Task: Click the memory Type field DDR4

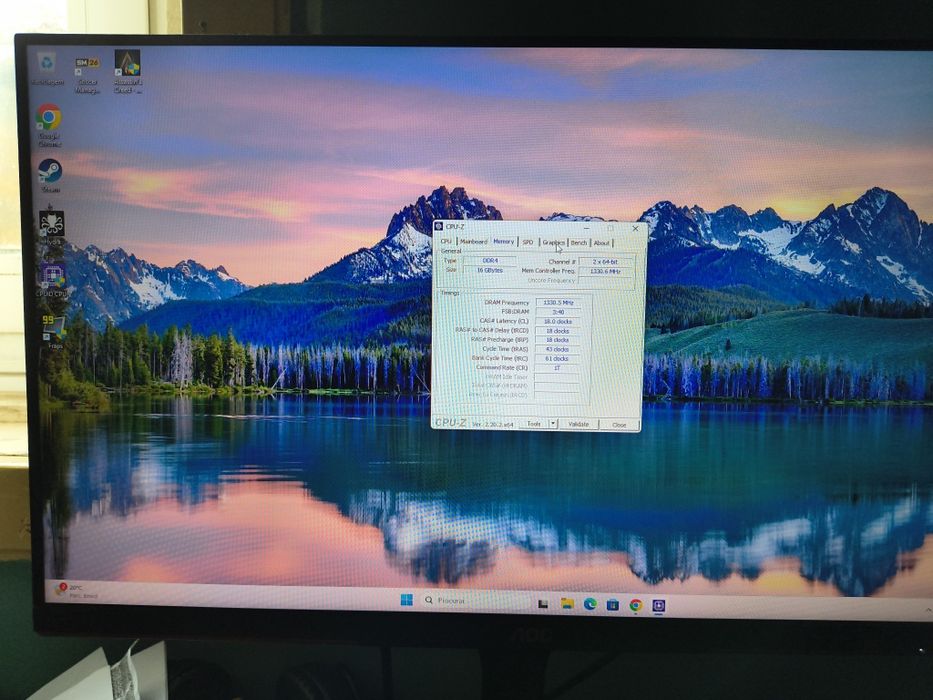Action: [490, 260]
